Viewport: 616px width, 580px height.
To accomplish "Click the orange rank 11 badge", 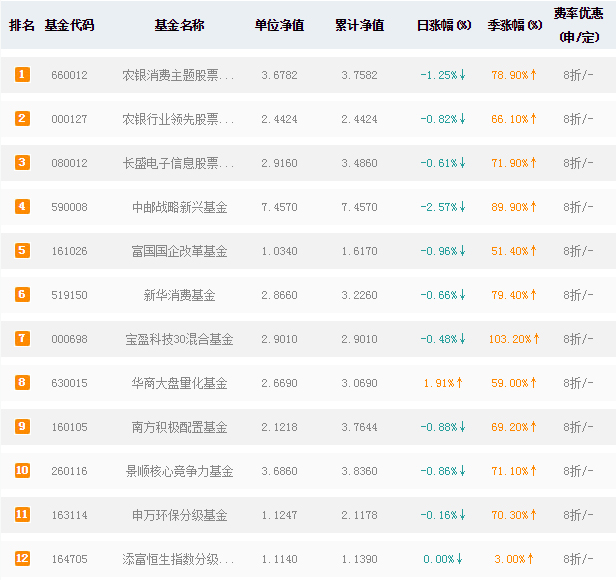I will 22,514.
